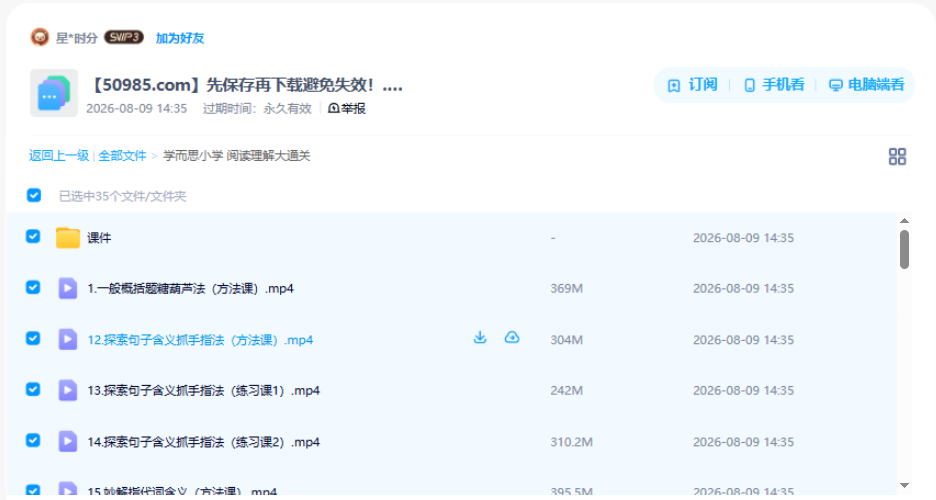Add the sharer as a friend (加为好友)

[x=180, y=38]
